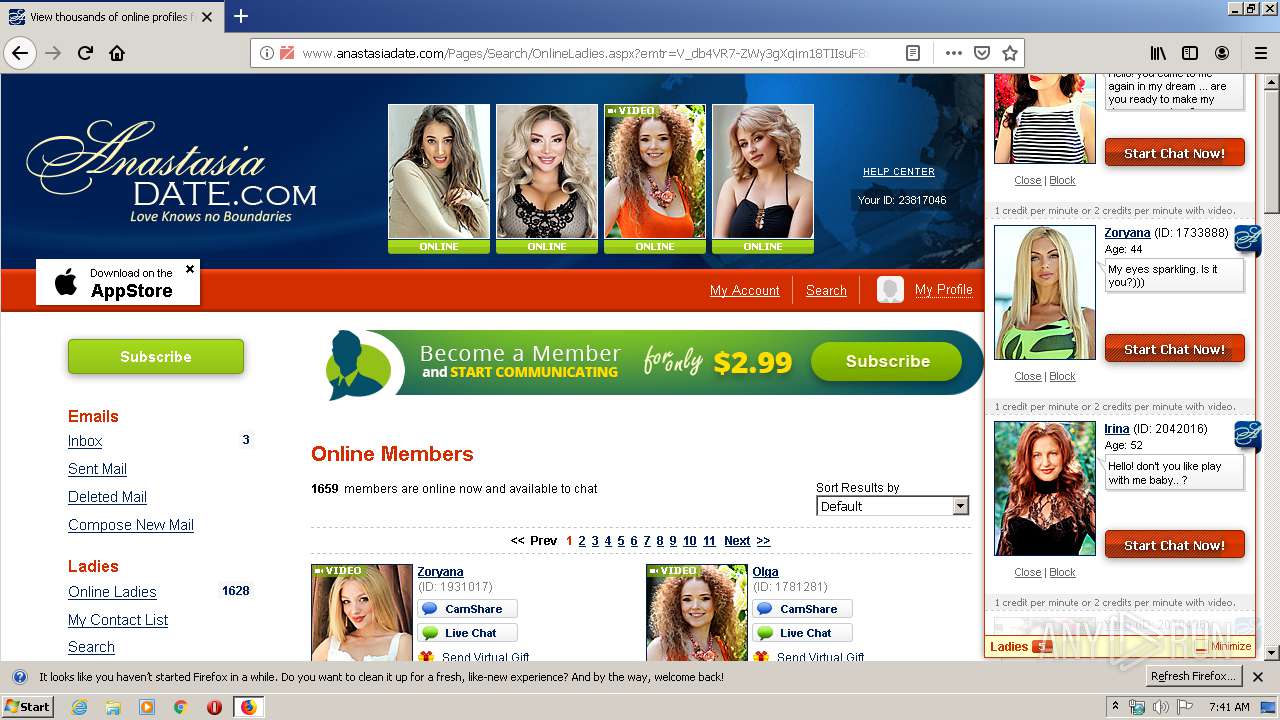Click the address bar URL field
The width and height of the screenshot is (1280, 720).
coord(585,53)
